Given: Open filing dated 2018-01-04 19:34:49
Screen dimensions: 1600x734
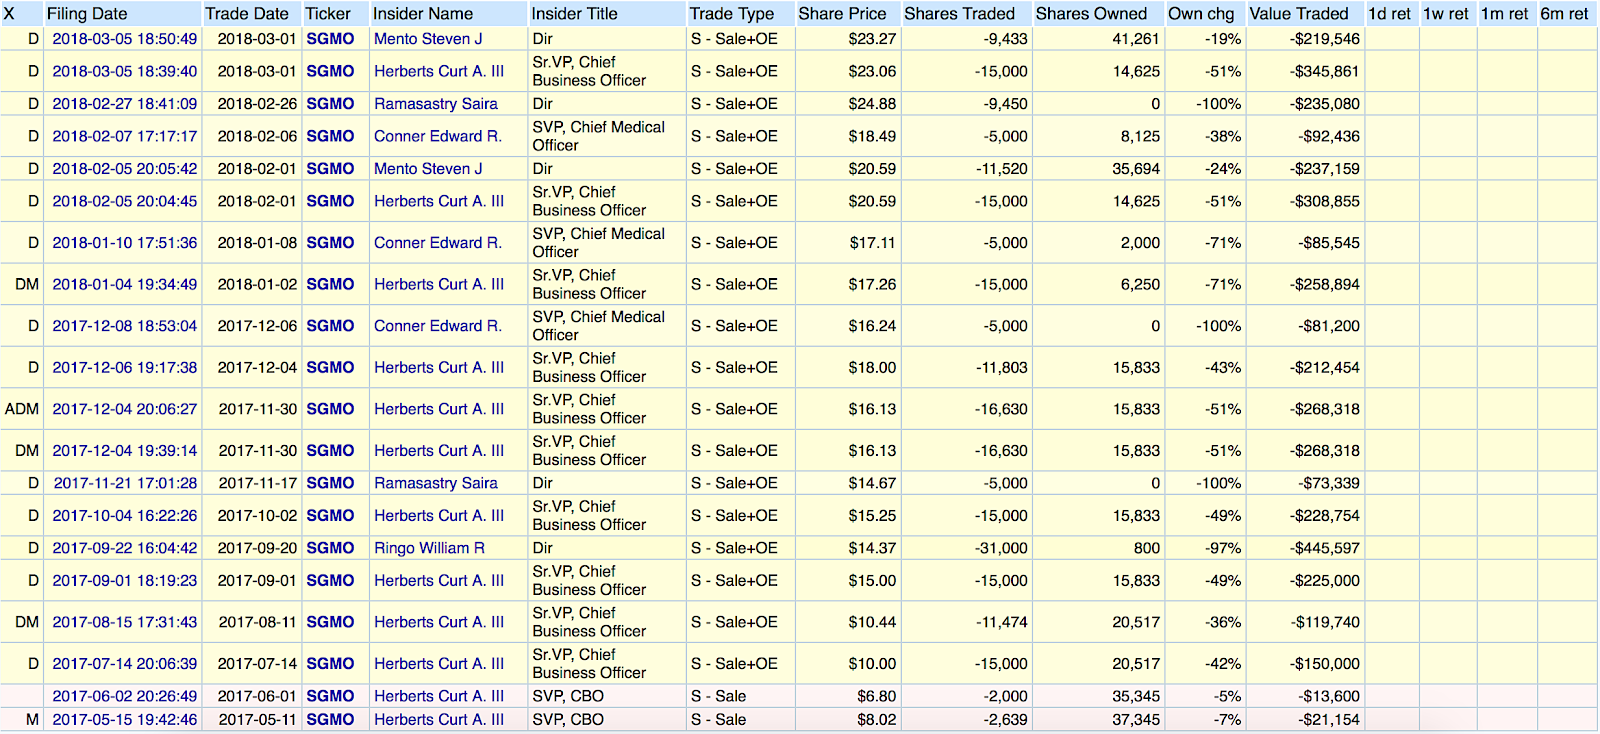Looking at the screenshot, I should coord(125,284).
